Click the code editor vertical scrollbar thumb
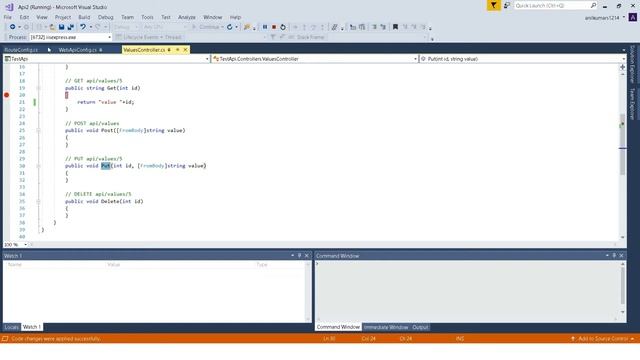The image size is (640, 360). pyautogui.click(x=622, y=144)
